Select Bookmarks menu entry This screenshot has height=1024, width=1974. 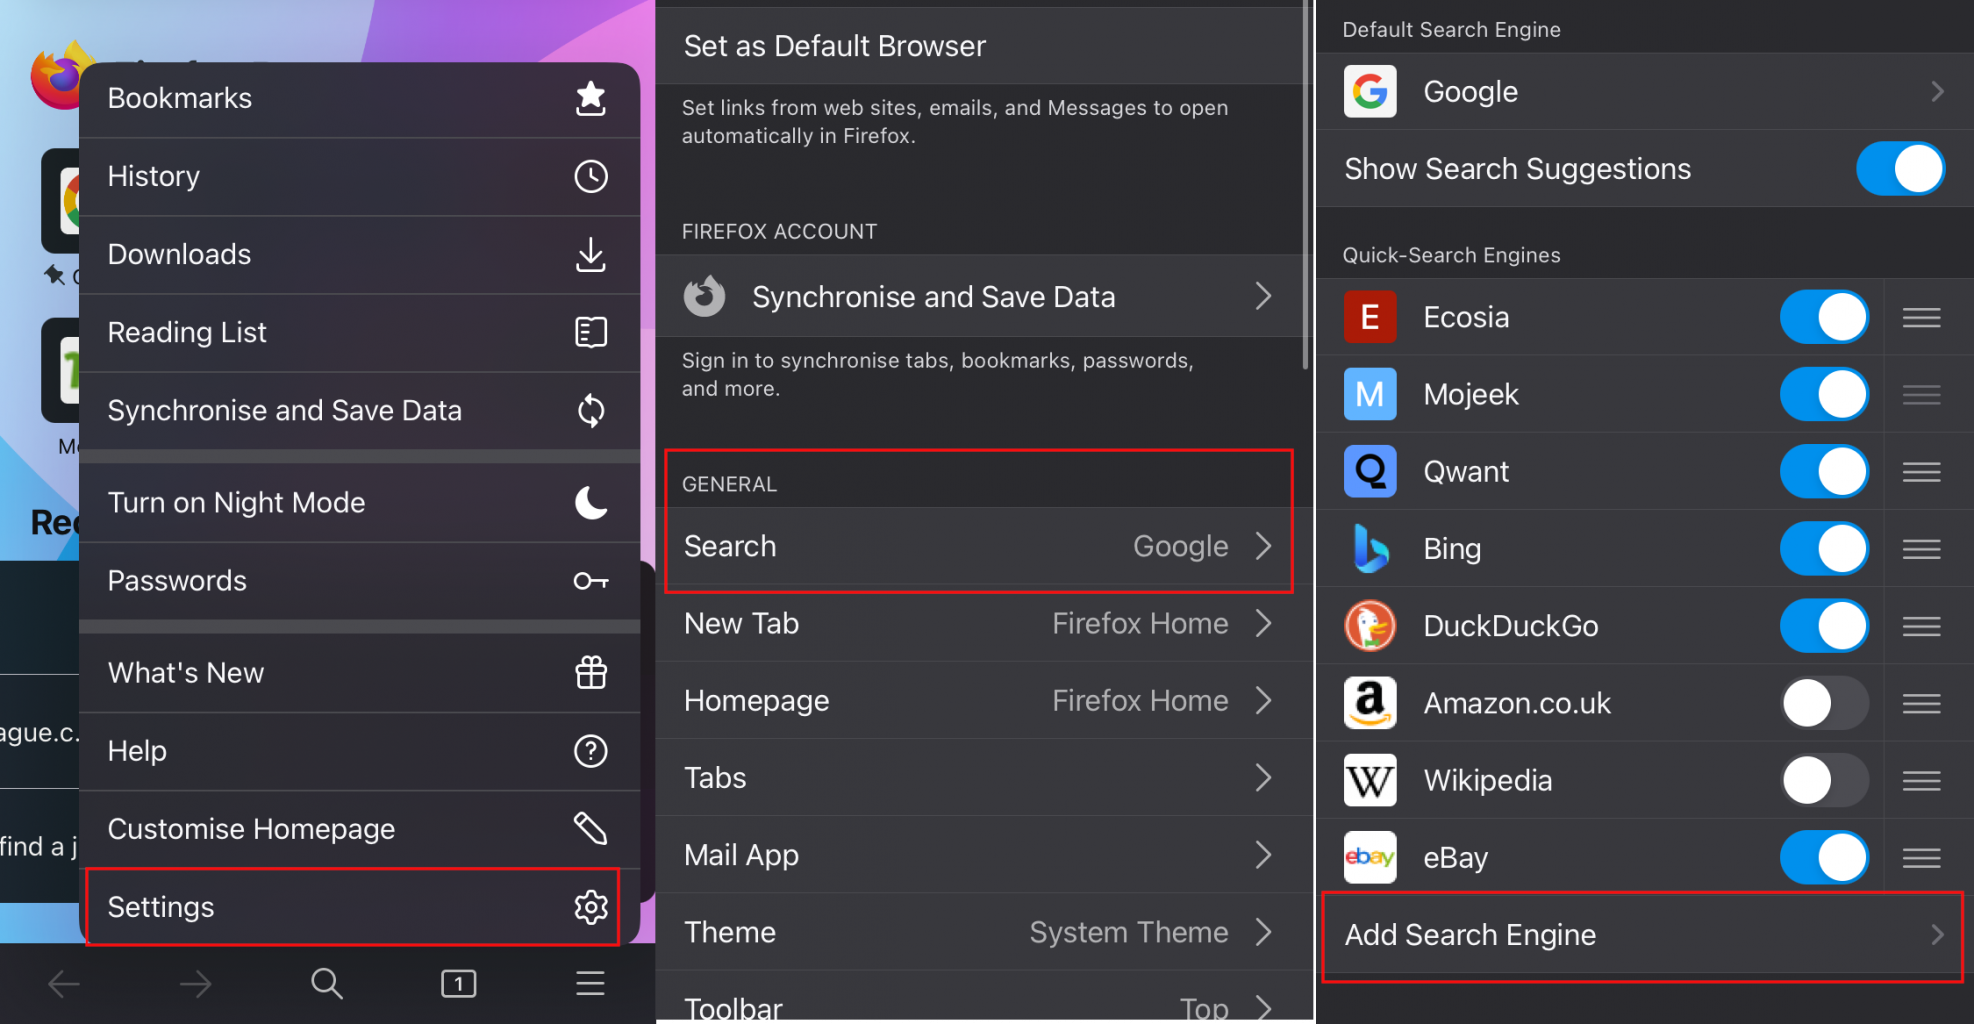tap(359, 98)
